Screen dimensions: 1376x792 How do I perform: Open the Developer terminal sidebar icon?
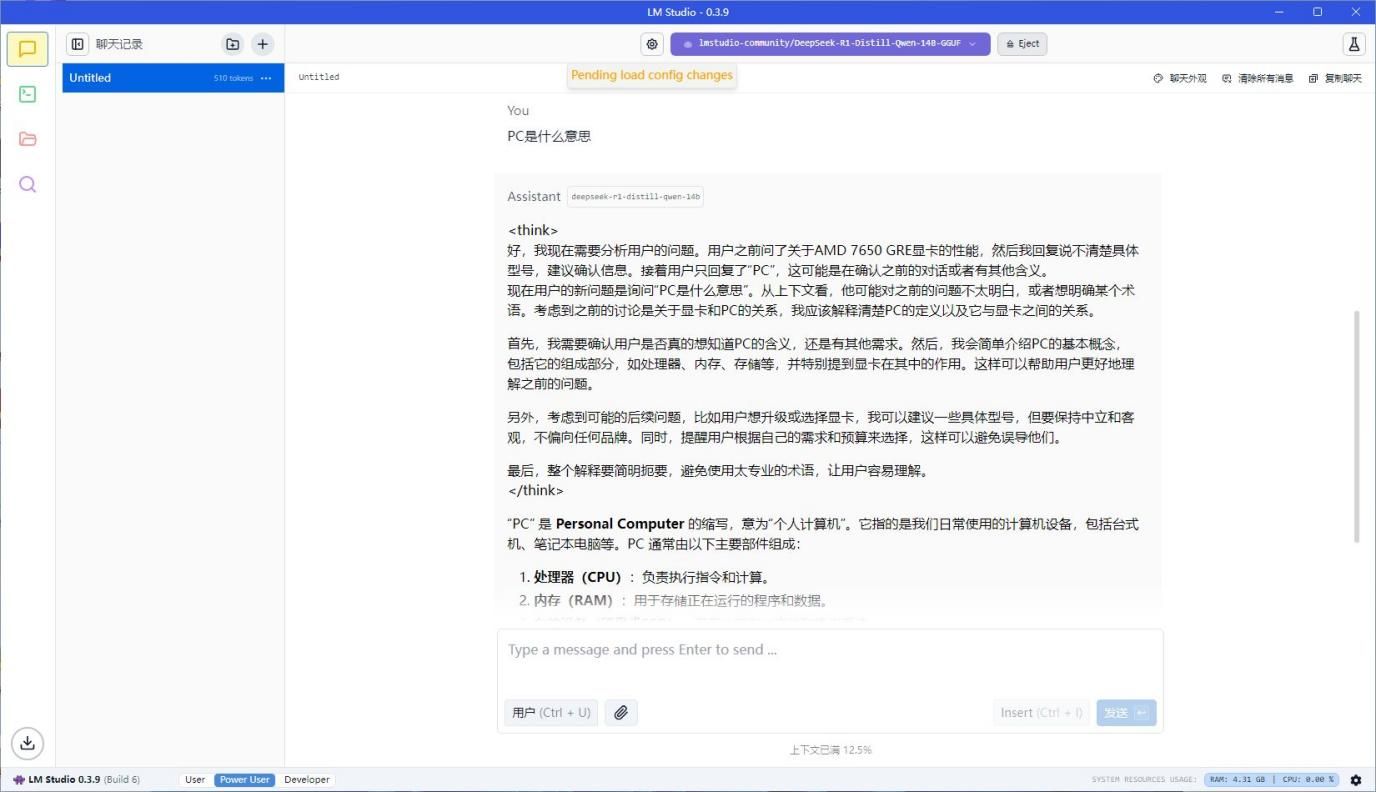click(x=27, y=94)
